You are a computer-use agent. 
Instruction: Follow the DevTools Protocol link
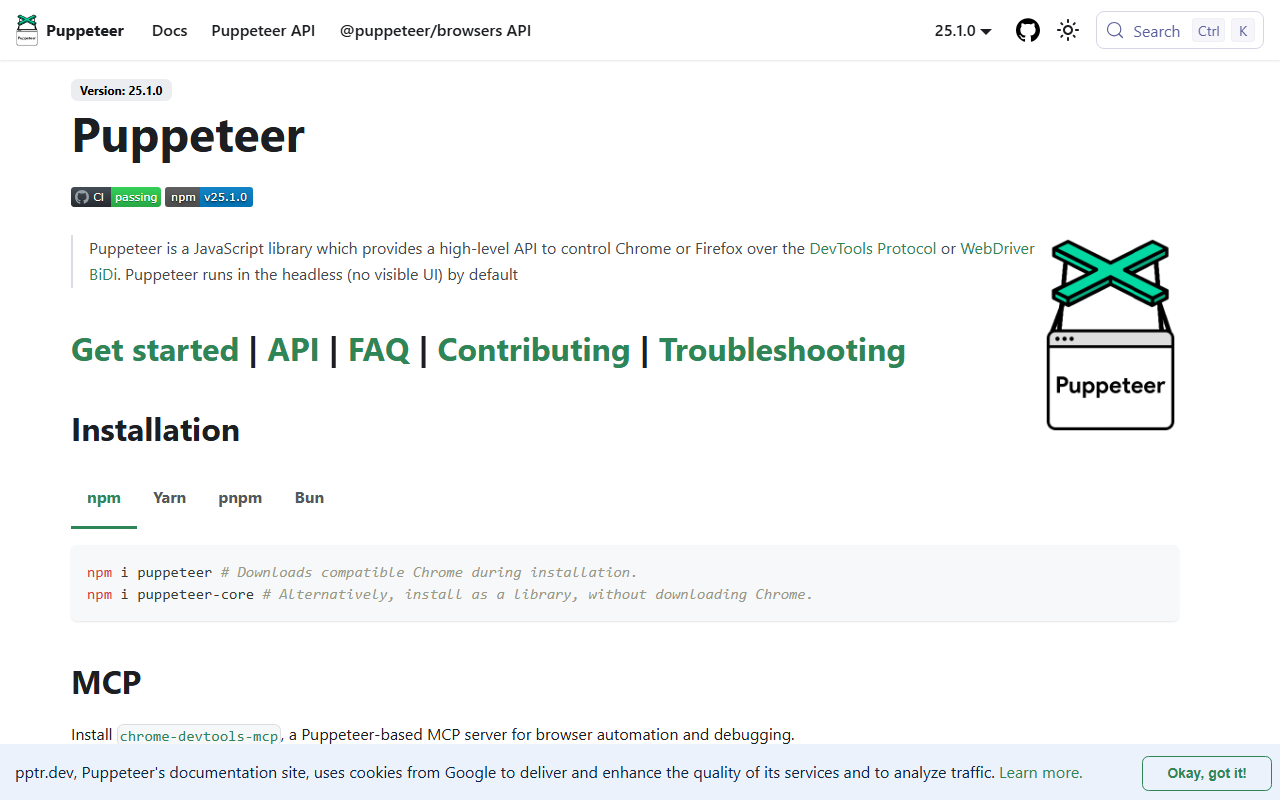coord(873,248)
